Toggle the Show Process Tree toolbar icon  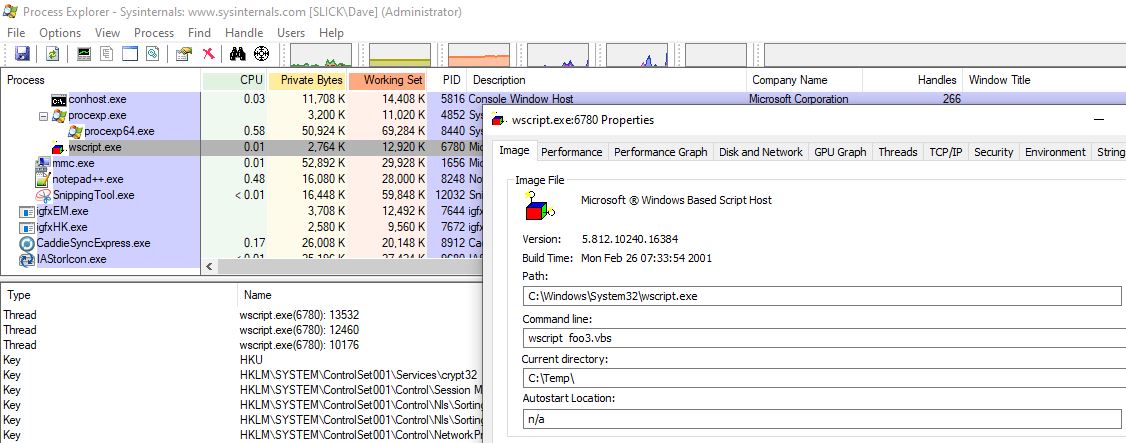[107, 54]
